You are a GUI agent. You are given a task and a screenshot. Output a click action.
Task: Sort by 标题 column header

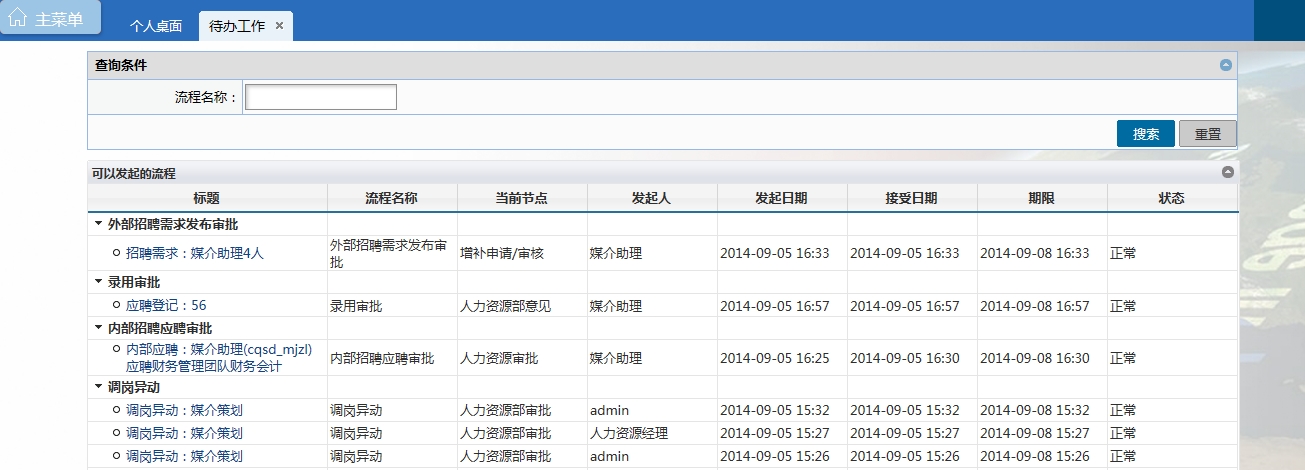click(x=207, y=198)
